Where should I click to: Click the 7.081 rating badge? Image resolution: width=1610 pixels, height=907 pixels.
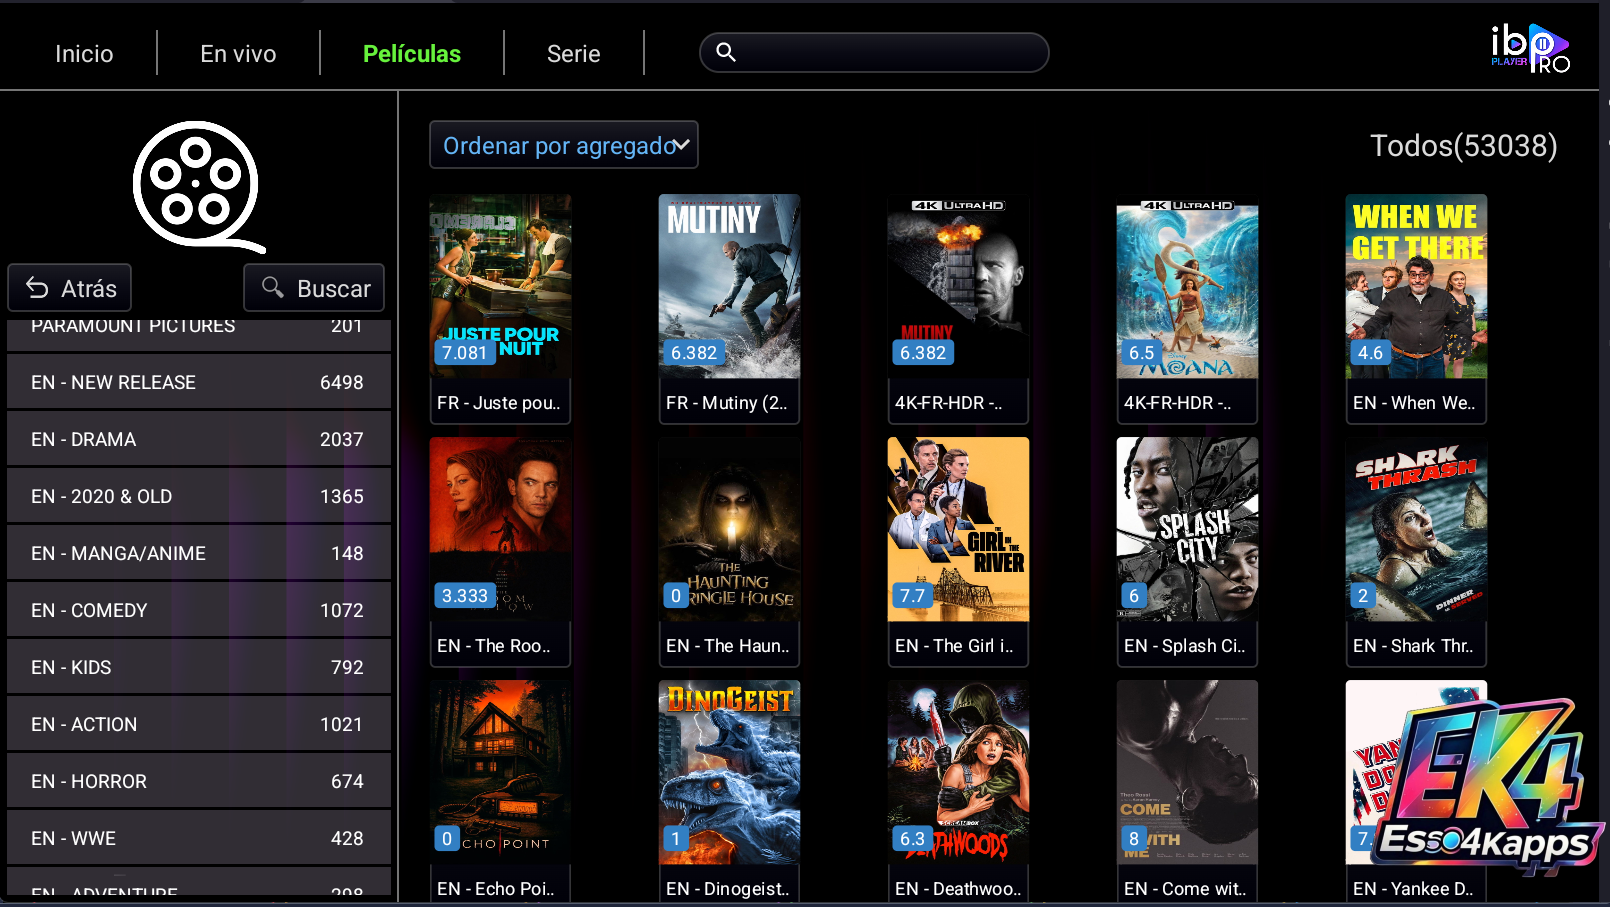pyautogui.click(x=465, y=353)
